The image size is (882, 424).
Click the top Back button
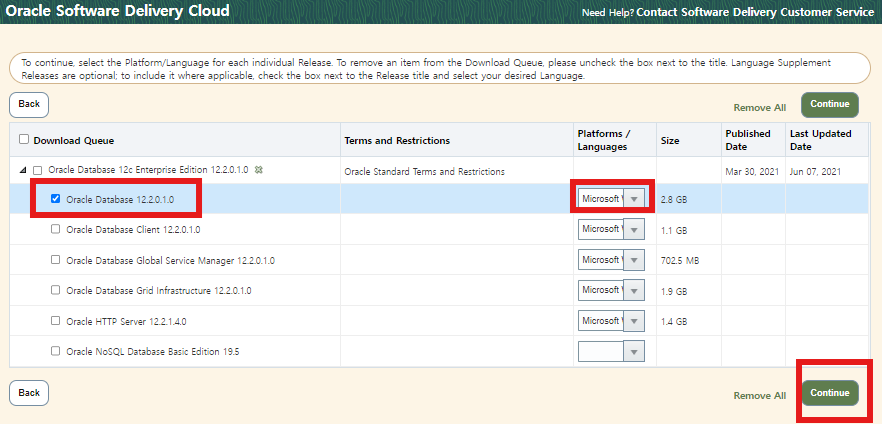pos(29,105)
